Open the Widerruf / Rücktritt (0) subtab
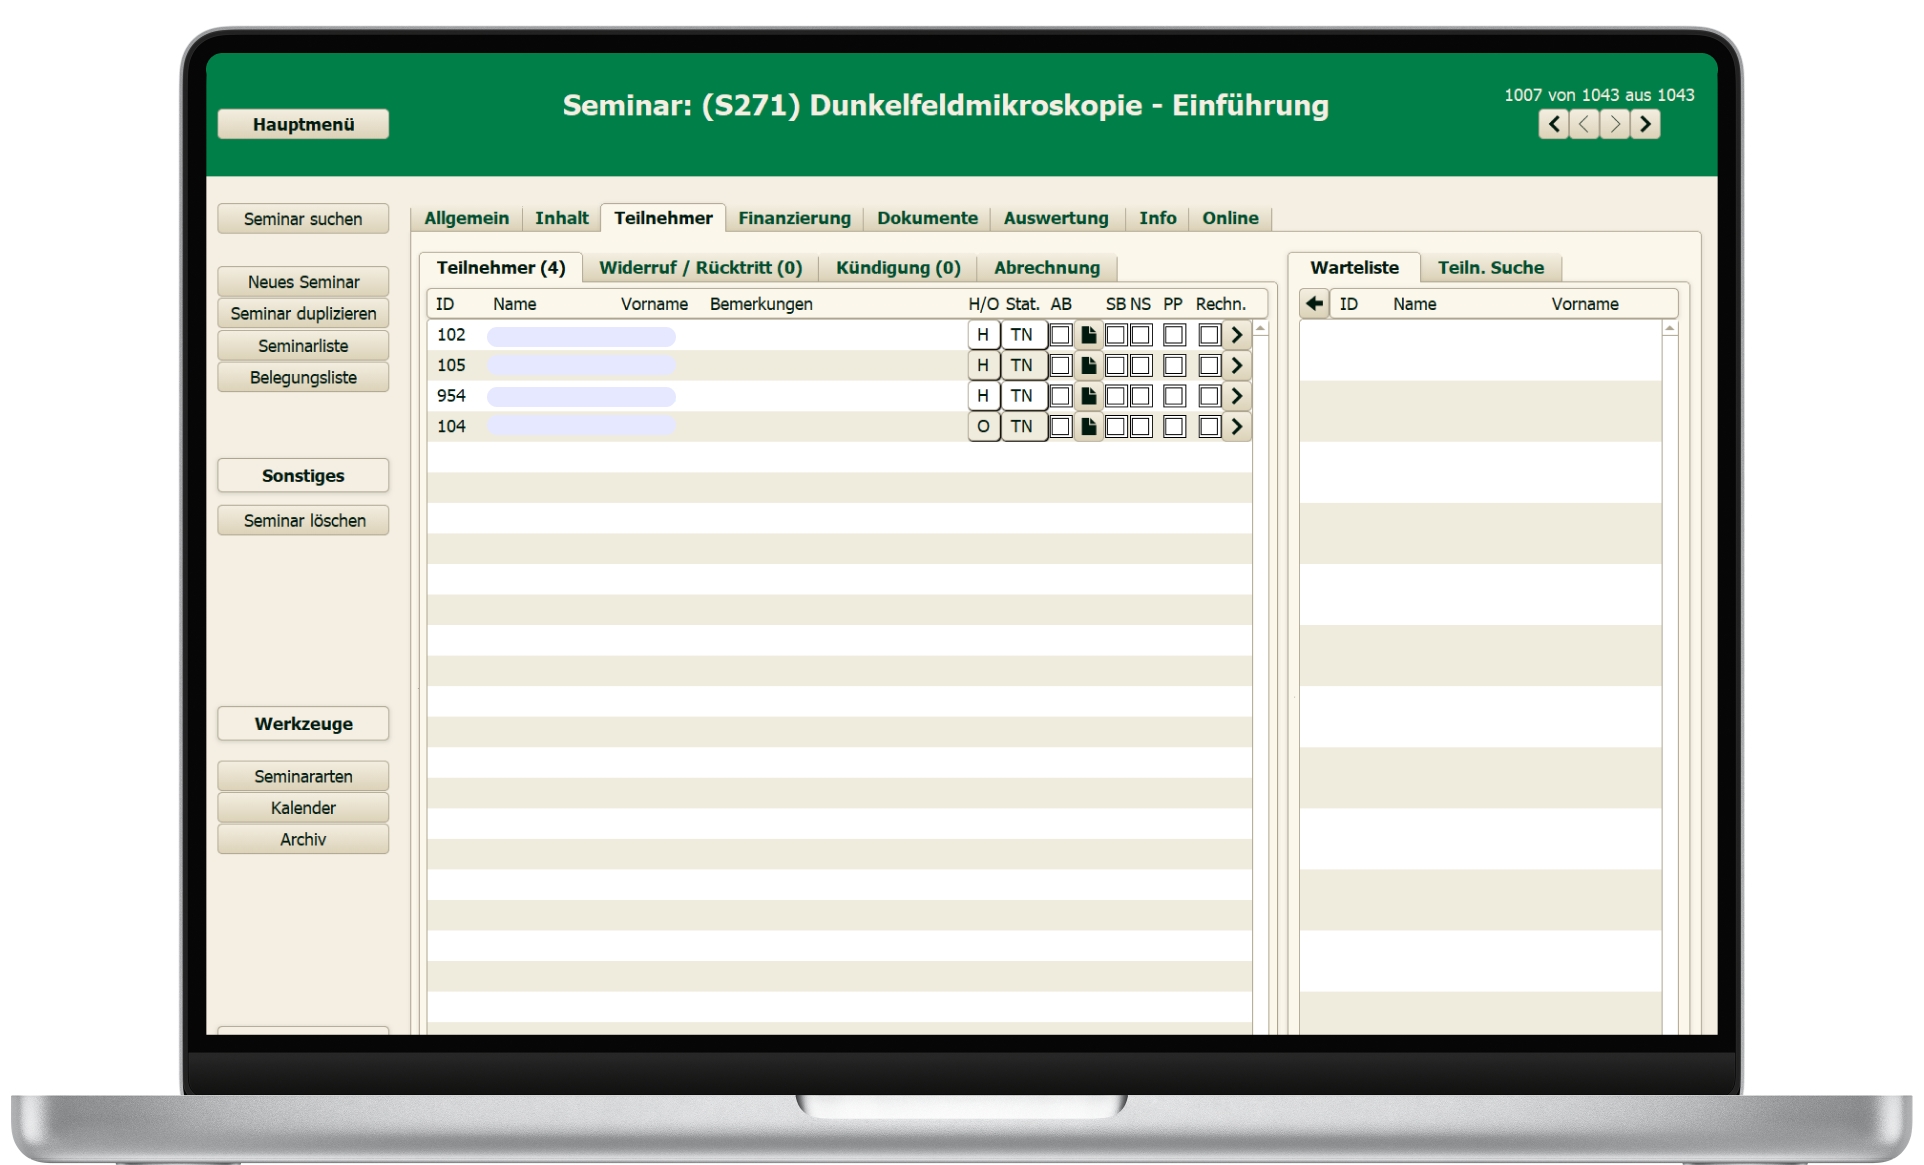Screen dimensions: 1924x1165 [x=700, y=268]
